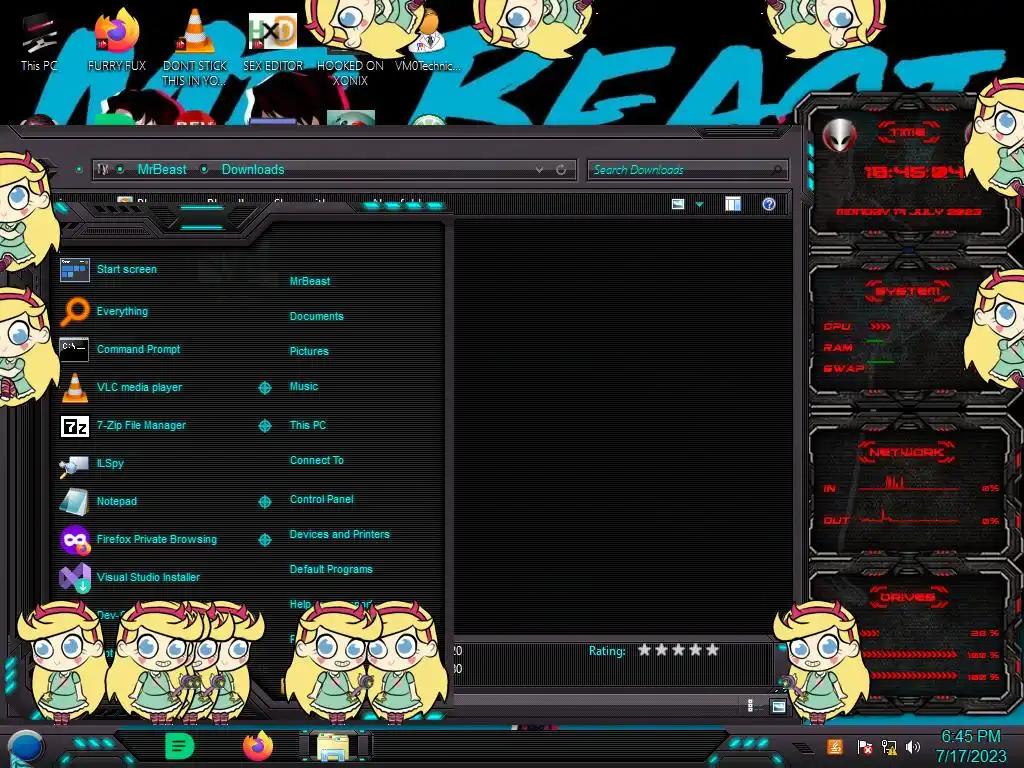Open the network status tray icon
Image resolution: width=1024 pixels, height=768 pixels.
pos(889,746)
